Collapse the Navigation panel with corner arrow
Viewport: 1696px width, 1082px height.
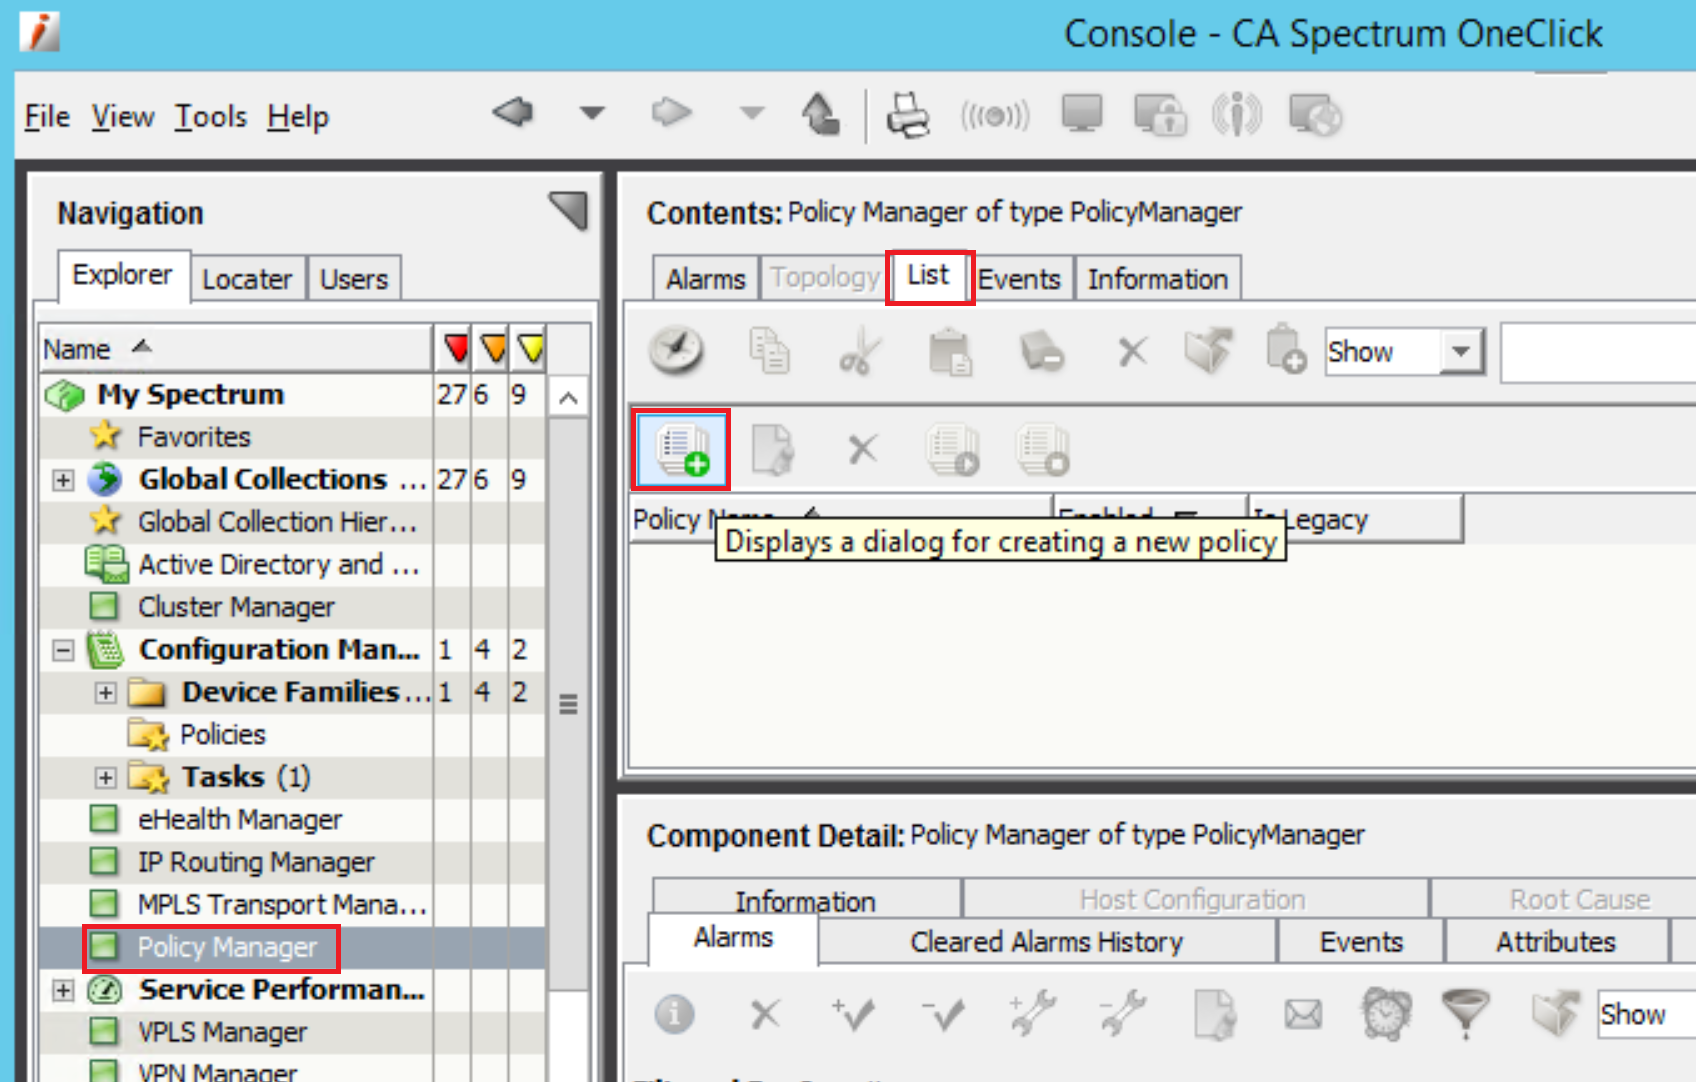[x=568, y=210]
